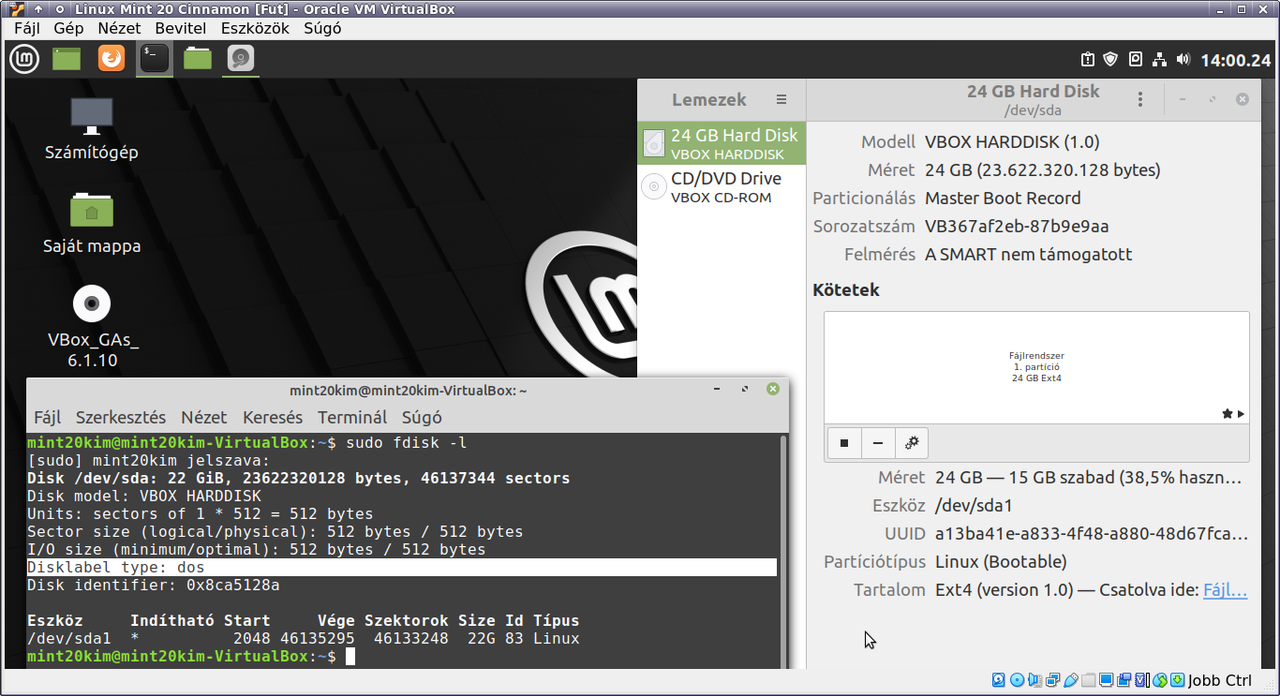Open the VirtualBox Eszközök menu
The image size is (1280, 696).
pyautogui.click(x=255, y=28)
